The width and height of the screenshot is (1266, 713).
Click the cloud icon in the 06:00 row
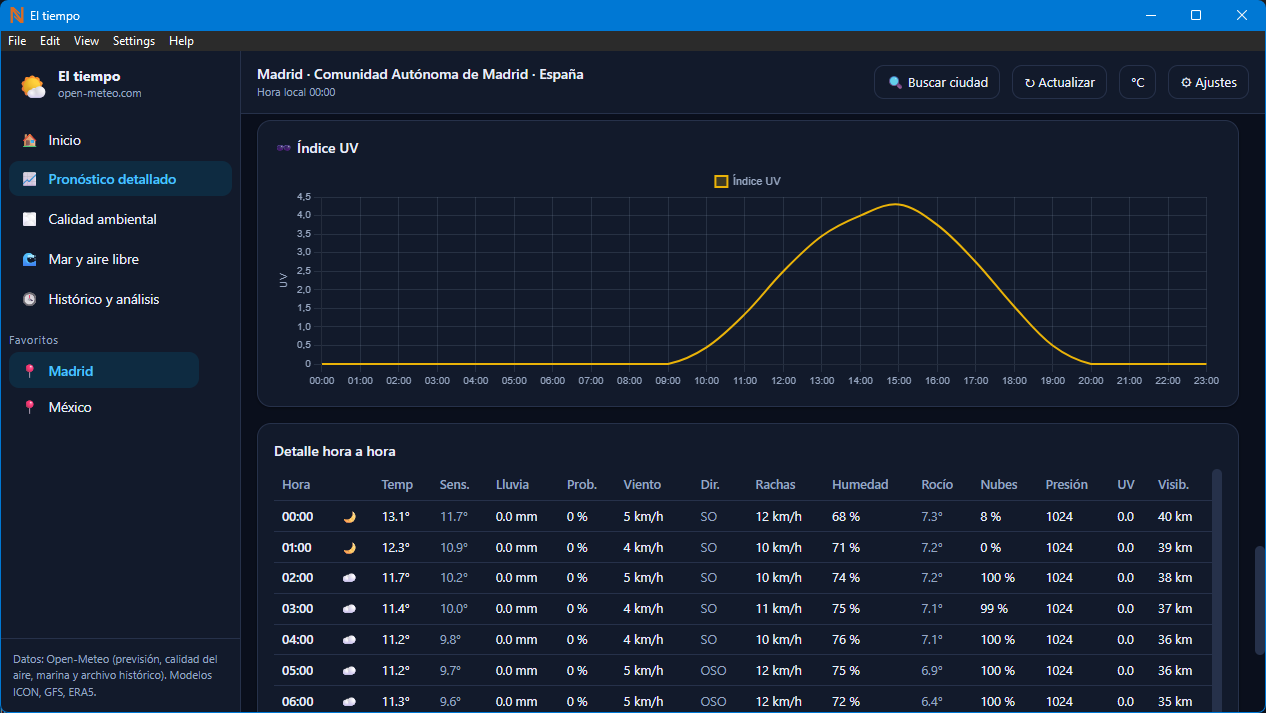point(349,702)
